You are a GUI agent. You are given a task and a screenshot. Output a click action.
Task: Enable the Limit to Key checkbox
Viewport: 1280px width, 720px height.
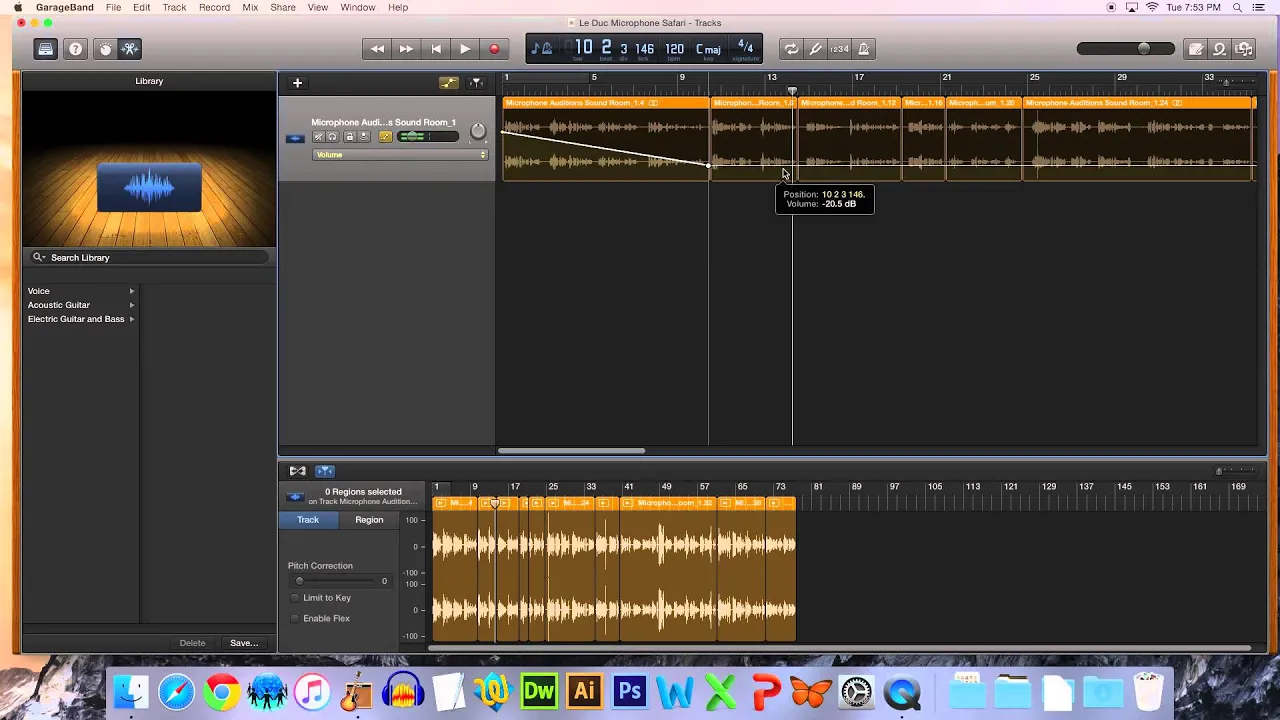point(295,598)
